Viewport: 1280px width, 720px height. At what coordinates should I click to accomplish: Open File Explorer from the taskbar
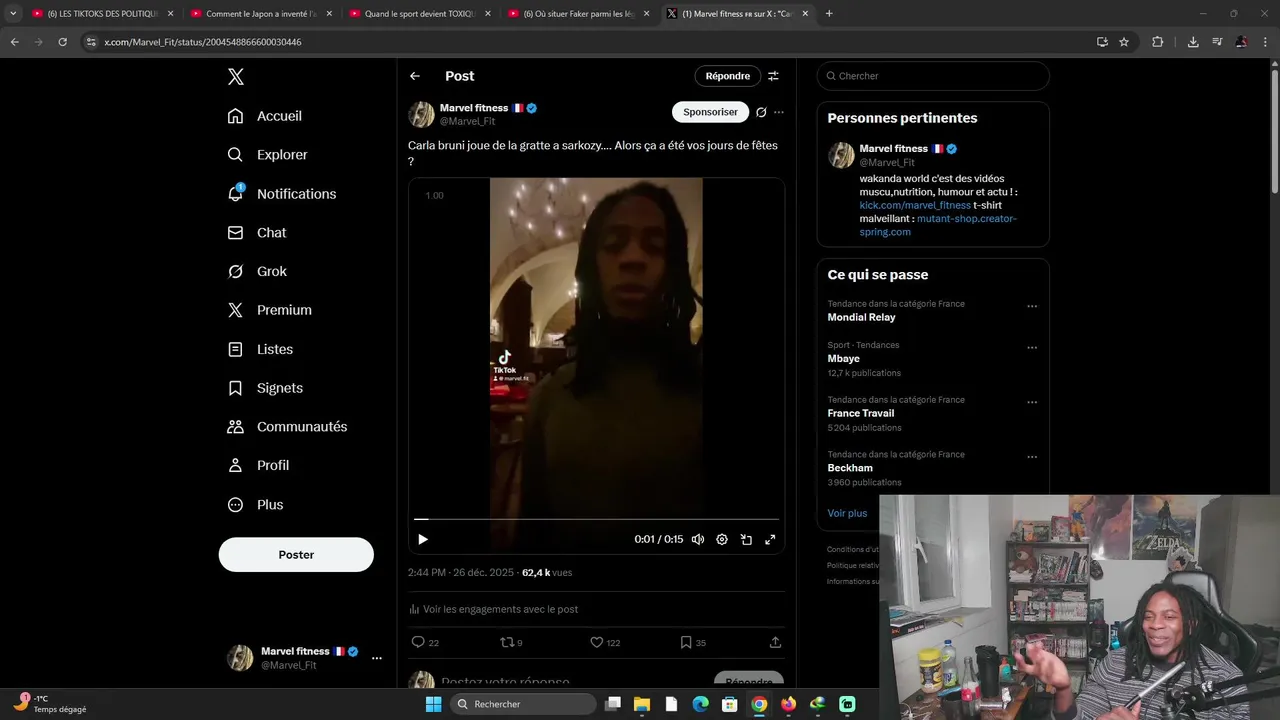pyautogui.click(x=642, y=704)
